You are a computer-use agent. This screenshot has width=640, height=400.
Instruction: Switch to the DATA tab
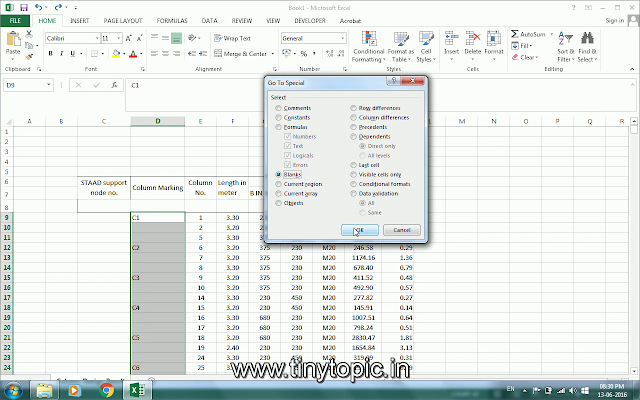[209, 21]
